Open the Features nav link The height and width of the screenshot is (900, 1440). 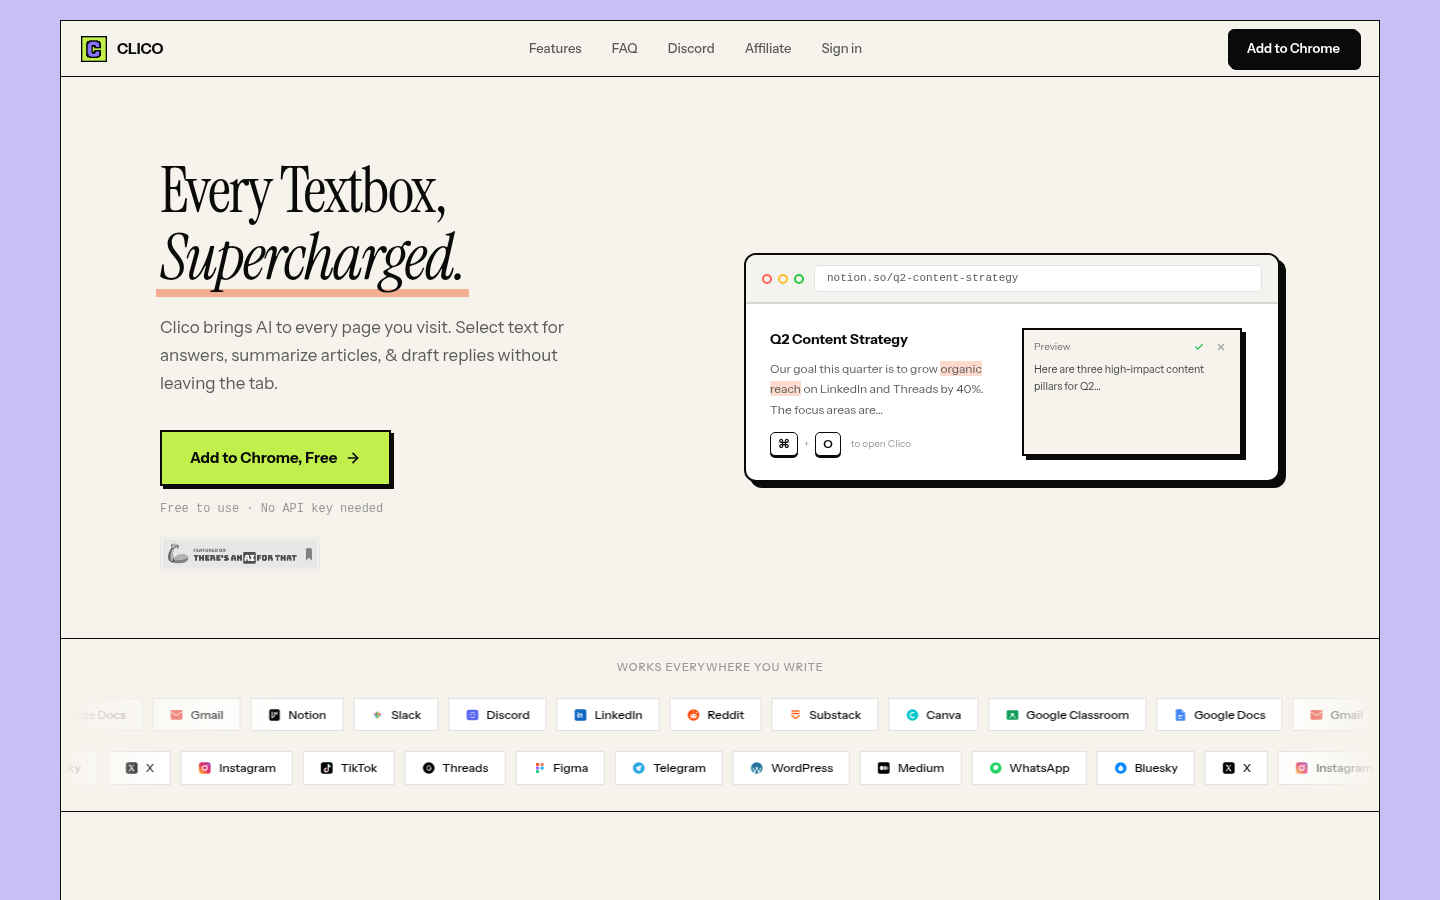click(x=555, y=49)
